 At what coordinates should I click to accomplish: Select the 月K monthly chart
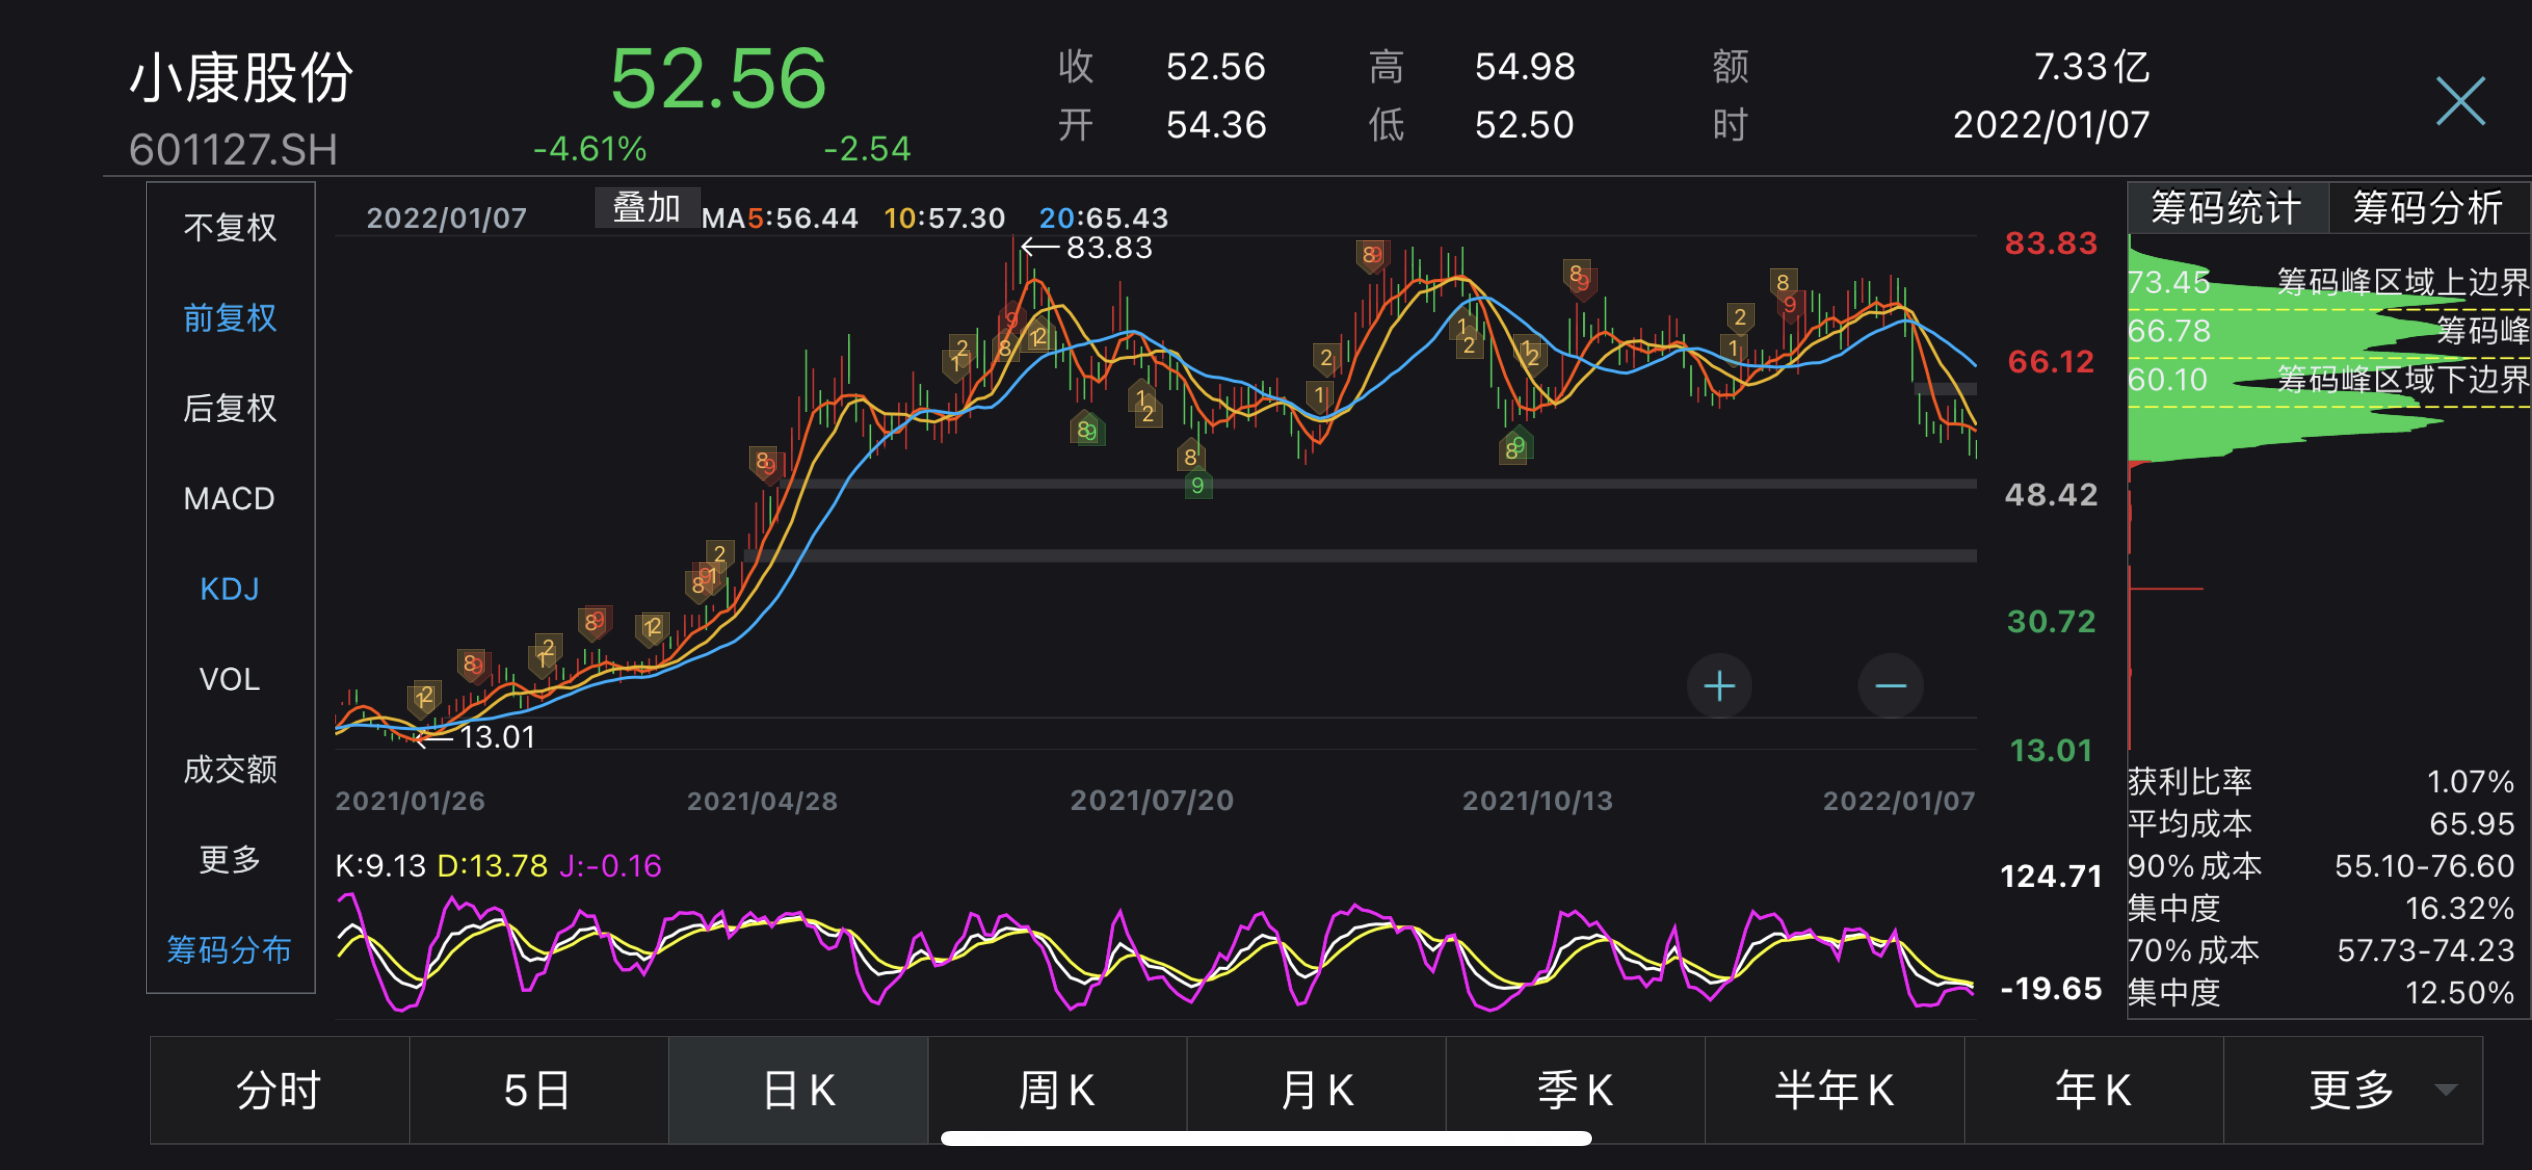[1315, 1089]
